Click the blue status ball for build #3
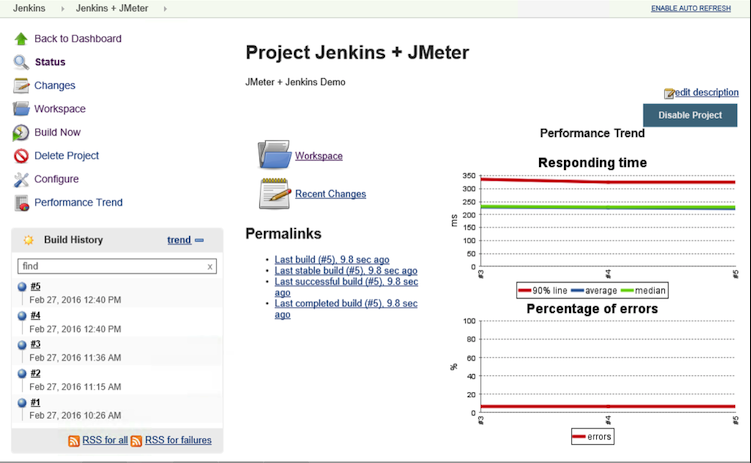Screen dimensions: 751x463 (22, 345)
